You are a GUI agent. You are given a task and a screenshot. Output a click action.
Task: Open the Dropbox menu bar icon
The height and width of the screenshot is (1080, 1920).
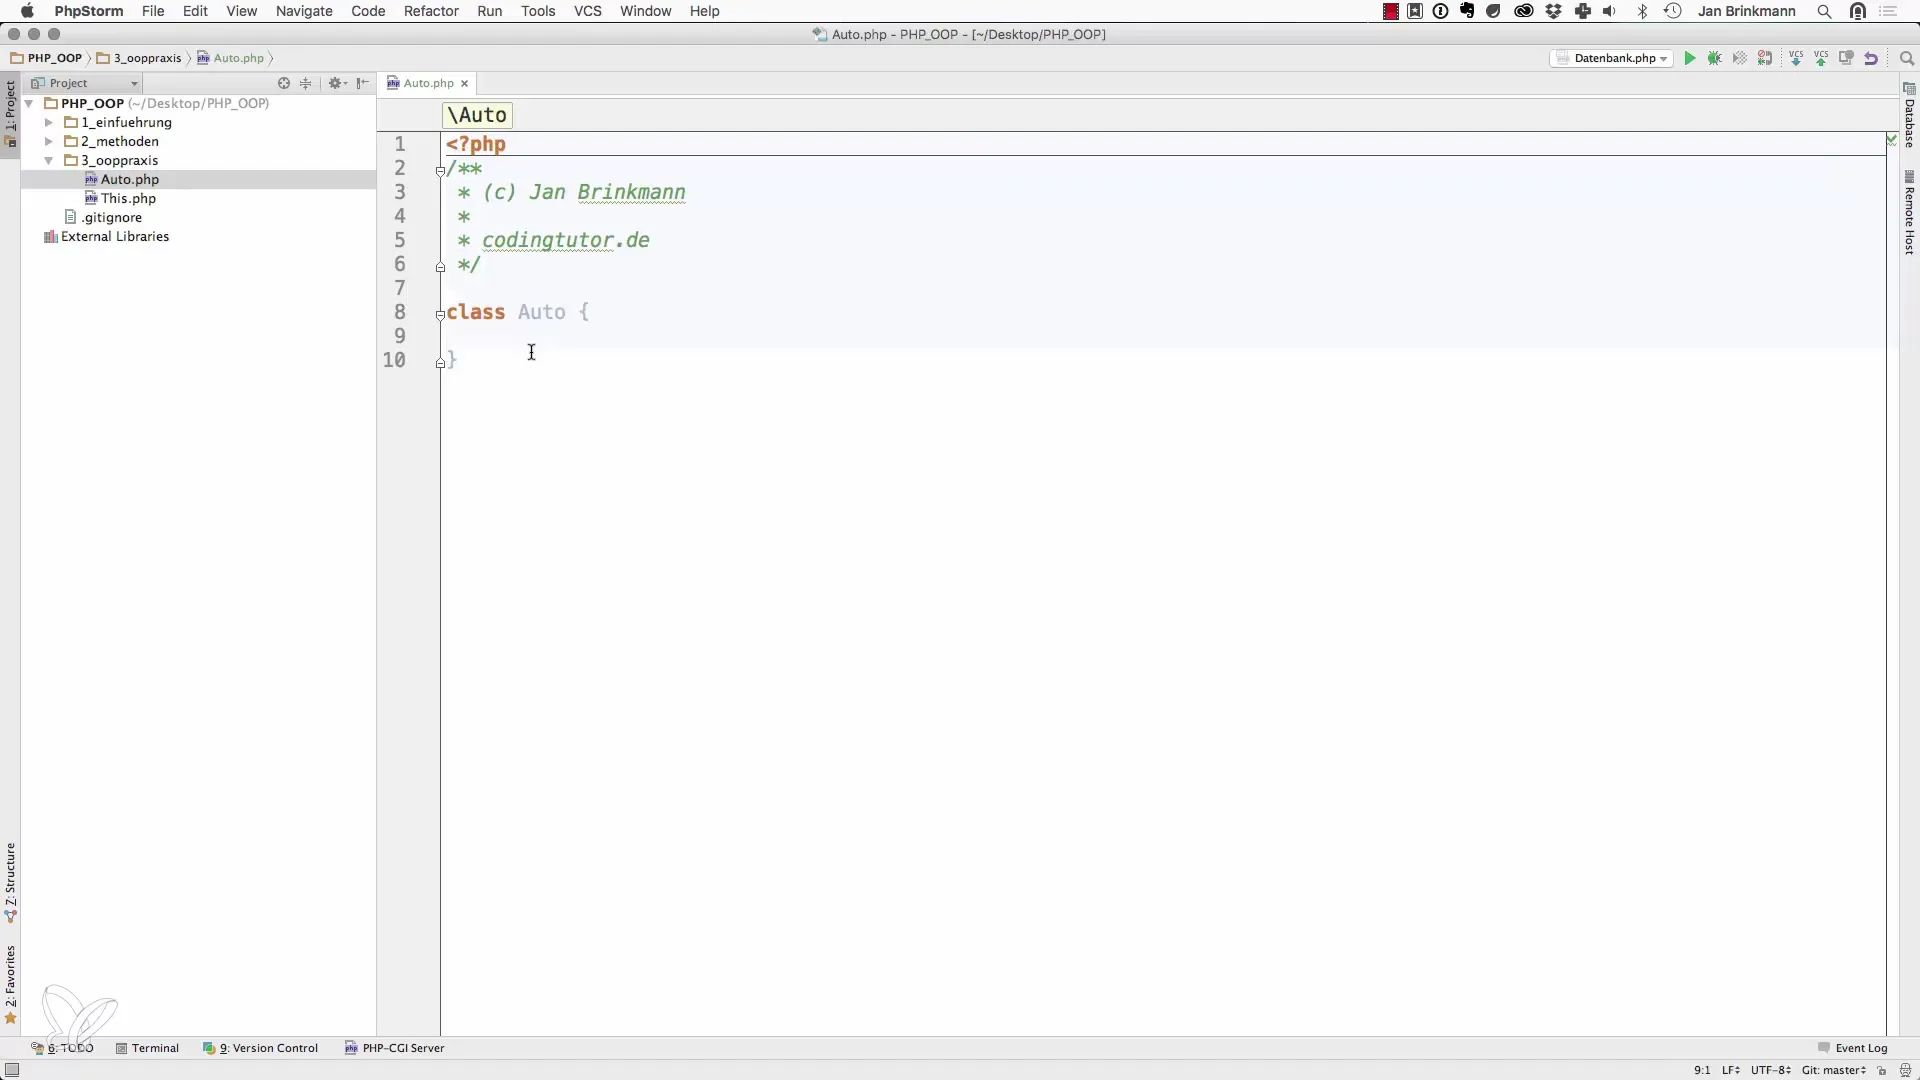(x=1553, y=11)
